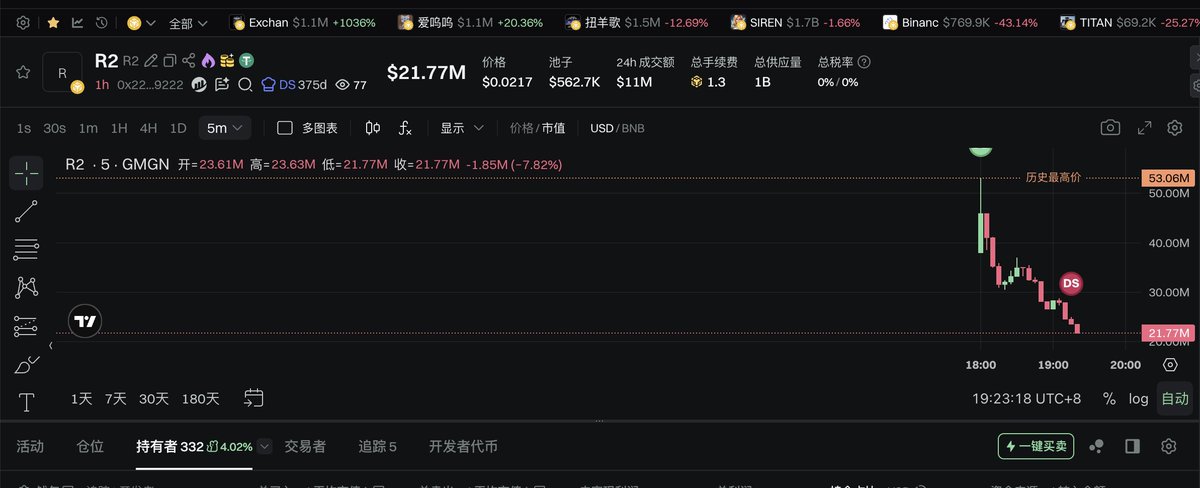The height and width of the screenshot is (488, 1200).
Task: Click the R2 token logo
Action: 62,72
